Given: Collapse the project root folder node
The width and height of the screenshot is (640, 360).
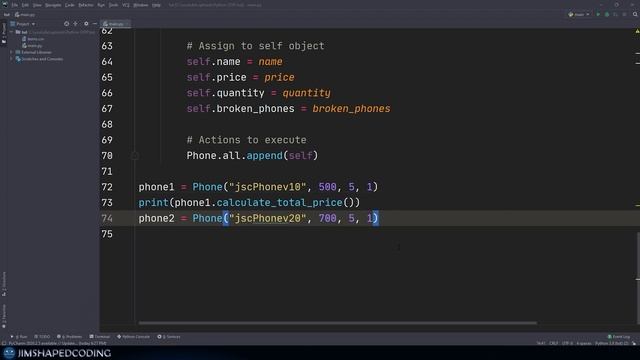Looking at the screenshot, I should point(11,32).
